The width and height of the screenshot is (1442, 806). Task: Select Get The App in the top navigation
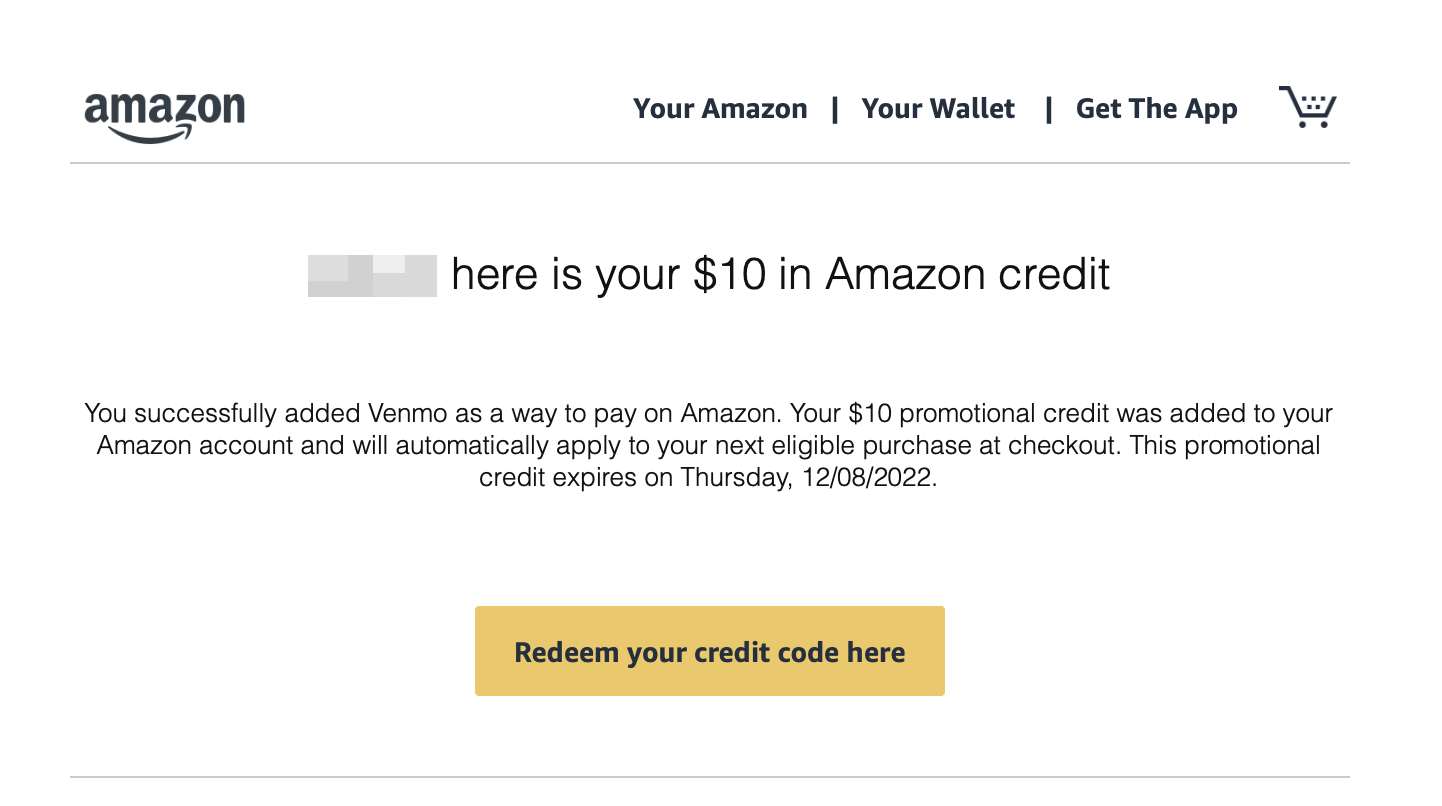click(1156, 108)
